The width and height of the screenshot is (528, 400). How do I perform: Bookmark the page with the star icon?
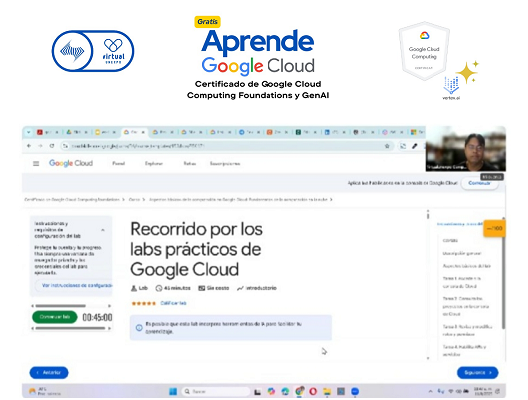coord(387,146)
